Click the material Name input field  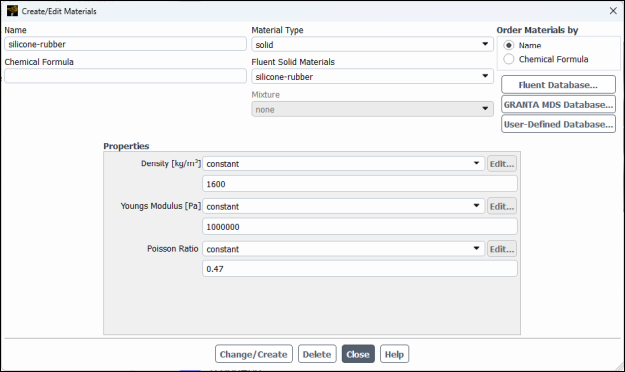point(126,44)
